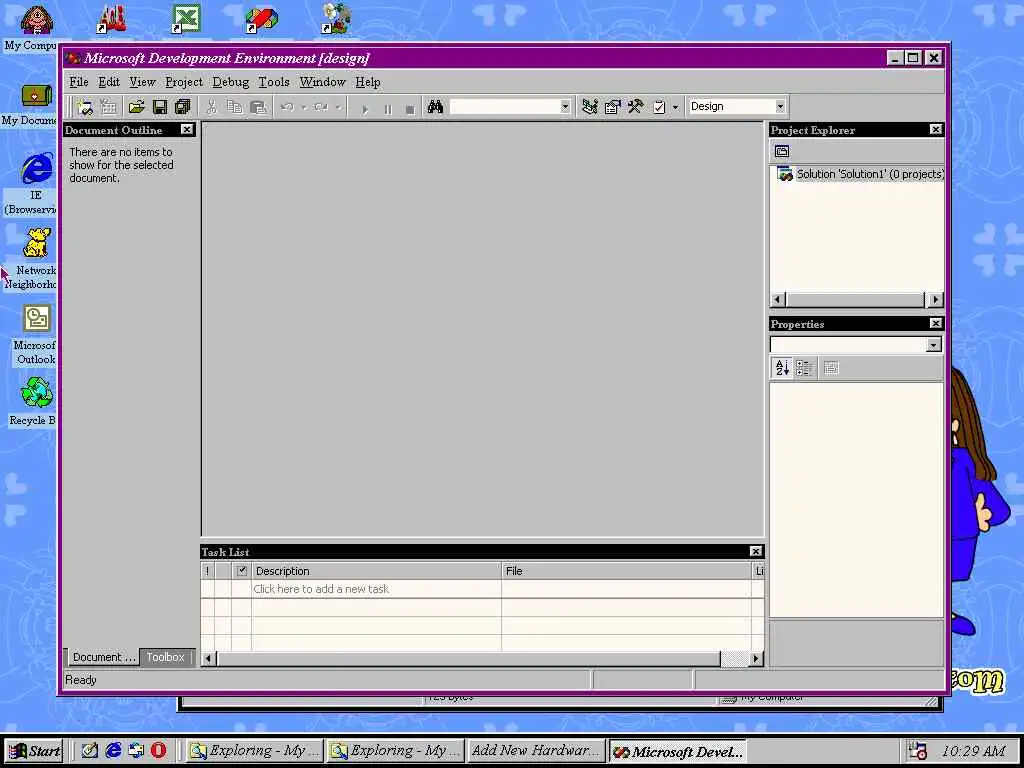Open the Design view mode dropdown
1024x768 pixels.
(780, 106)
